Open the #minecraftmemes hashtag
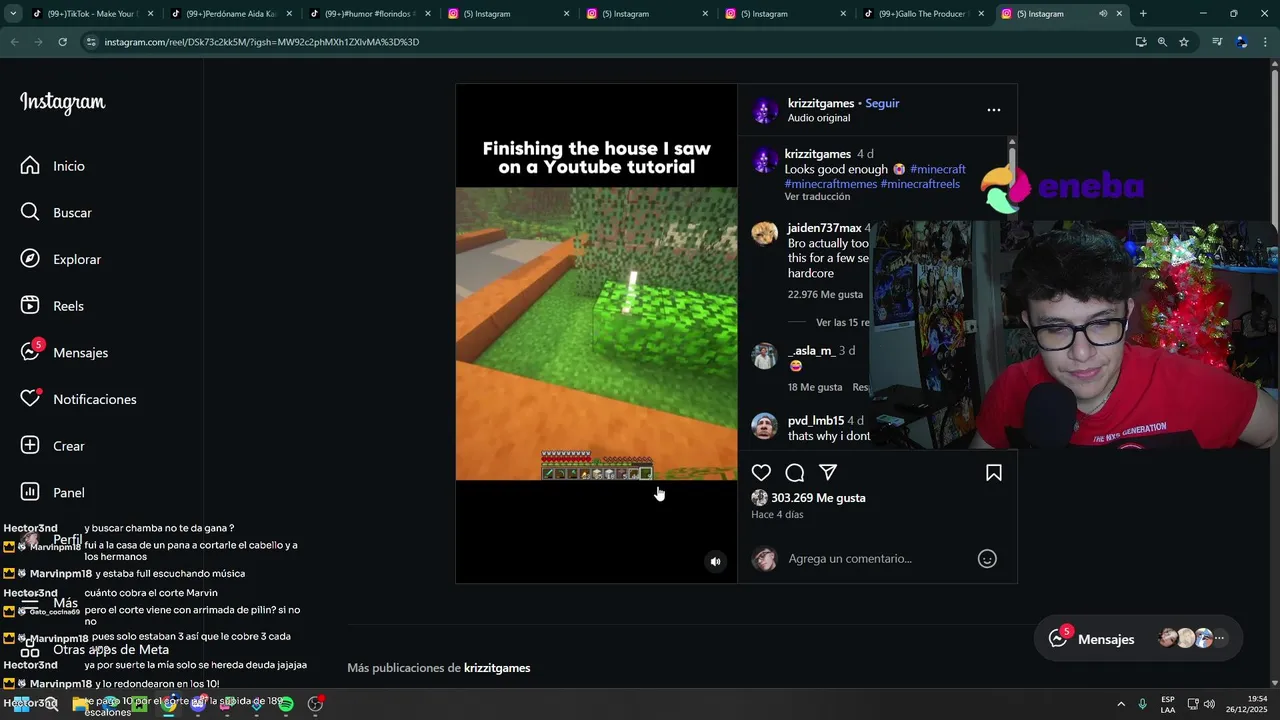1280x720 pixels. (831, 184)
